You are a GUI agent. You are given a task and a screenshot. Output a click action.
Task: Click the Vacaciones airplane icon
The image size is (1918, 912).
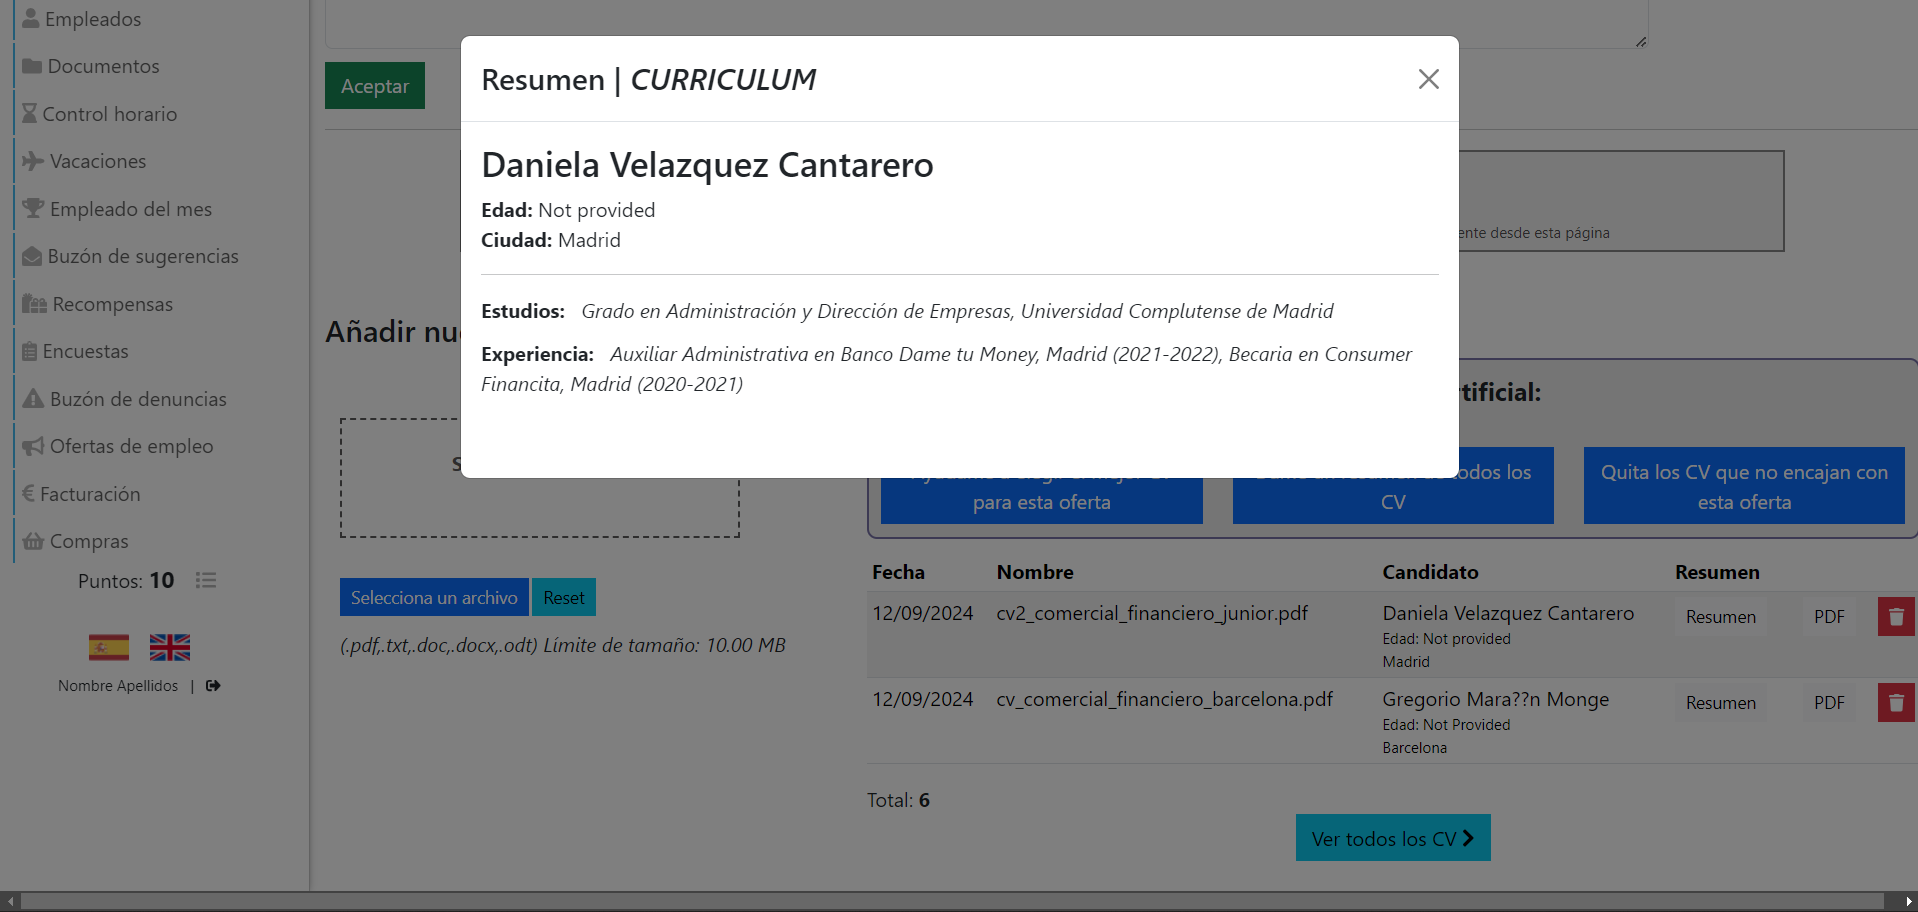pyautogui.click(x=33, y=161)
